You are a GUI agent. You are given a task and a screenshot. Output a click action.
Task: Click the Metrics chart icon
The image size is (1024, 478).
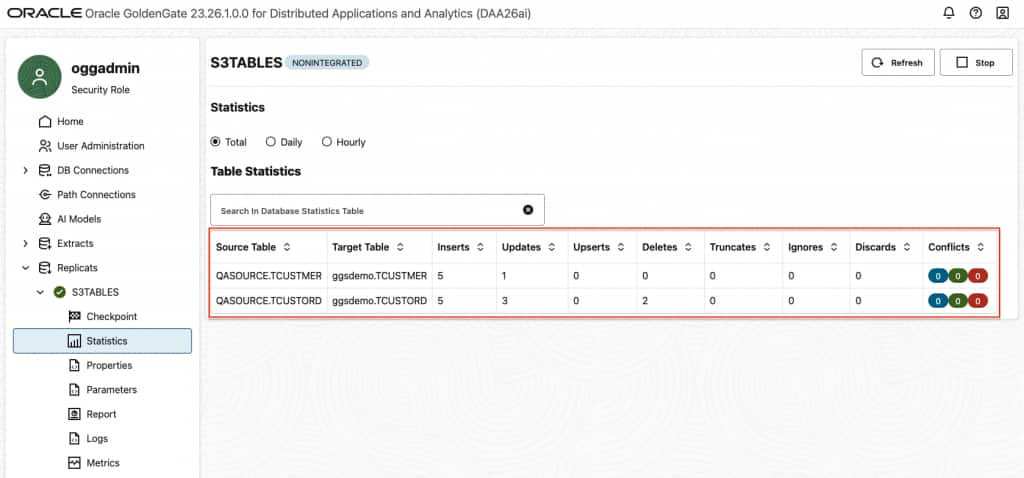coord(74,463)
